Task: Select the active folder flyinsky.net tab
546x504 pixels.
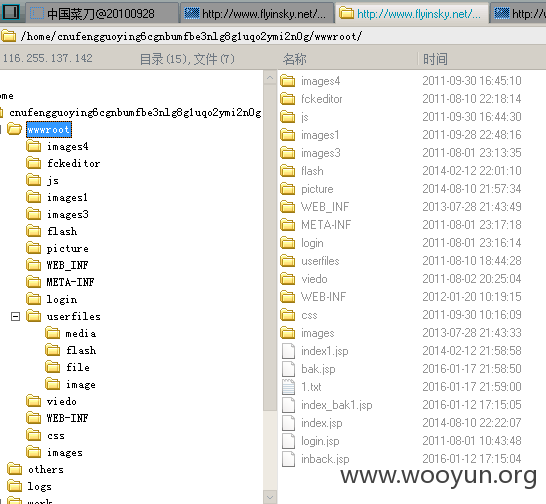Action: click(412, 13)
